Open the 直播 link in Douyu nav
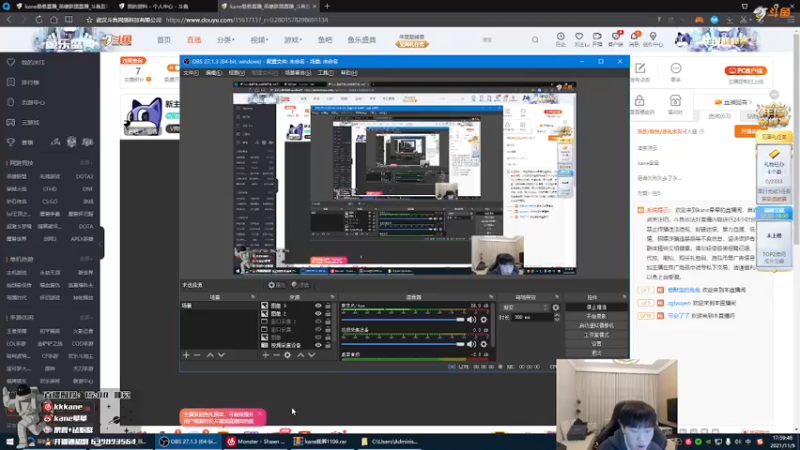The height and width of the screenshot is (450, 800). click(194, 40)
